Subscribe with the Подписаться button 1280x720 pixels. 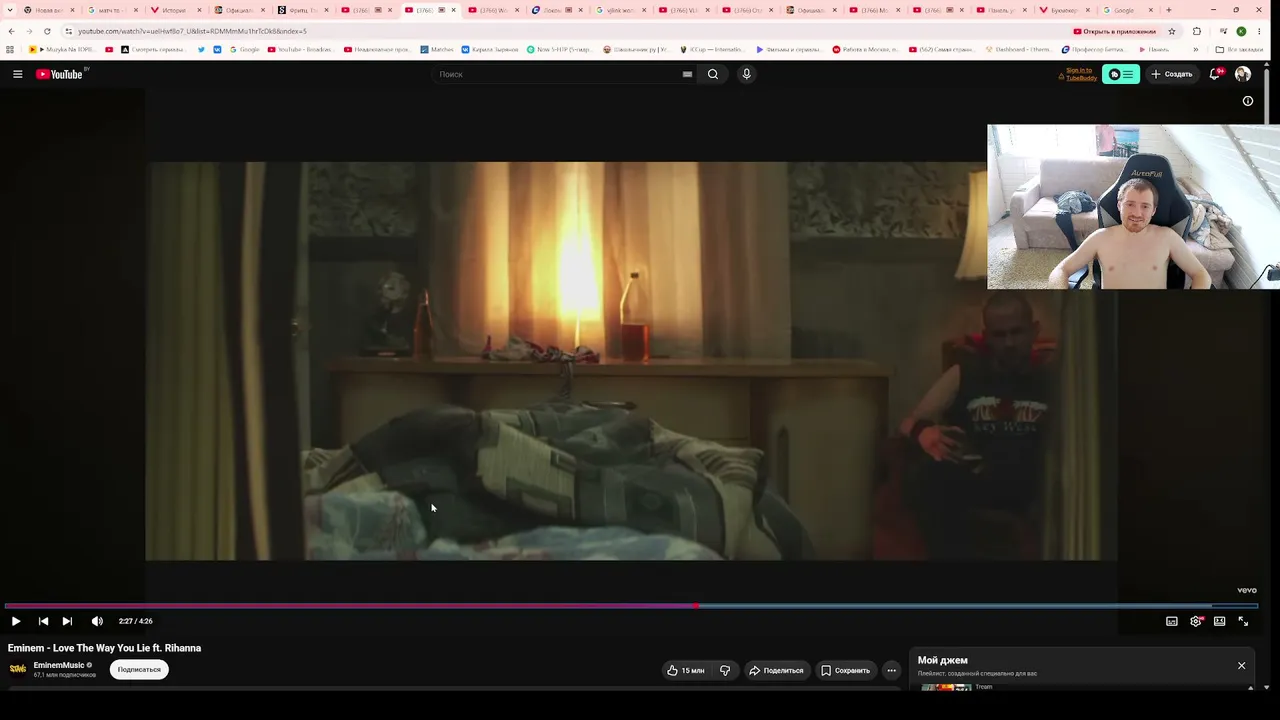[139, 669]
